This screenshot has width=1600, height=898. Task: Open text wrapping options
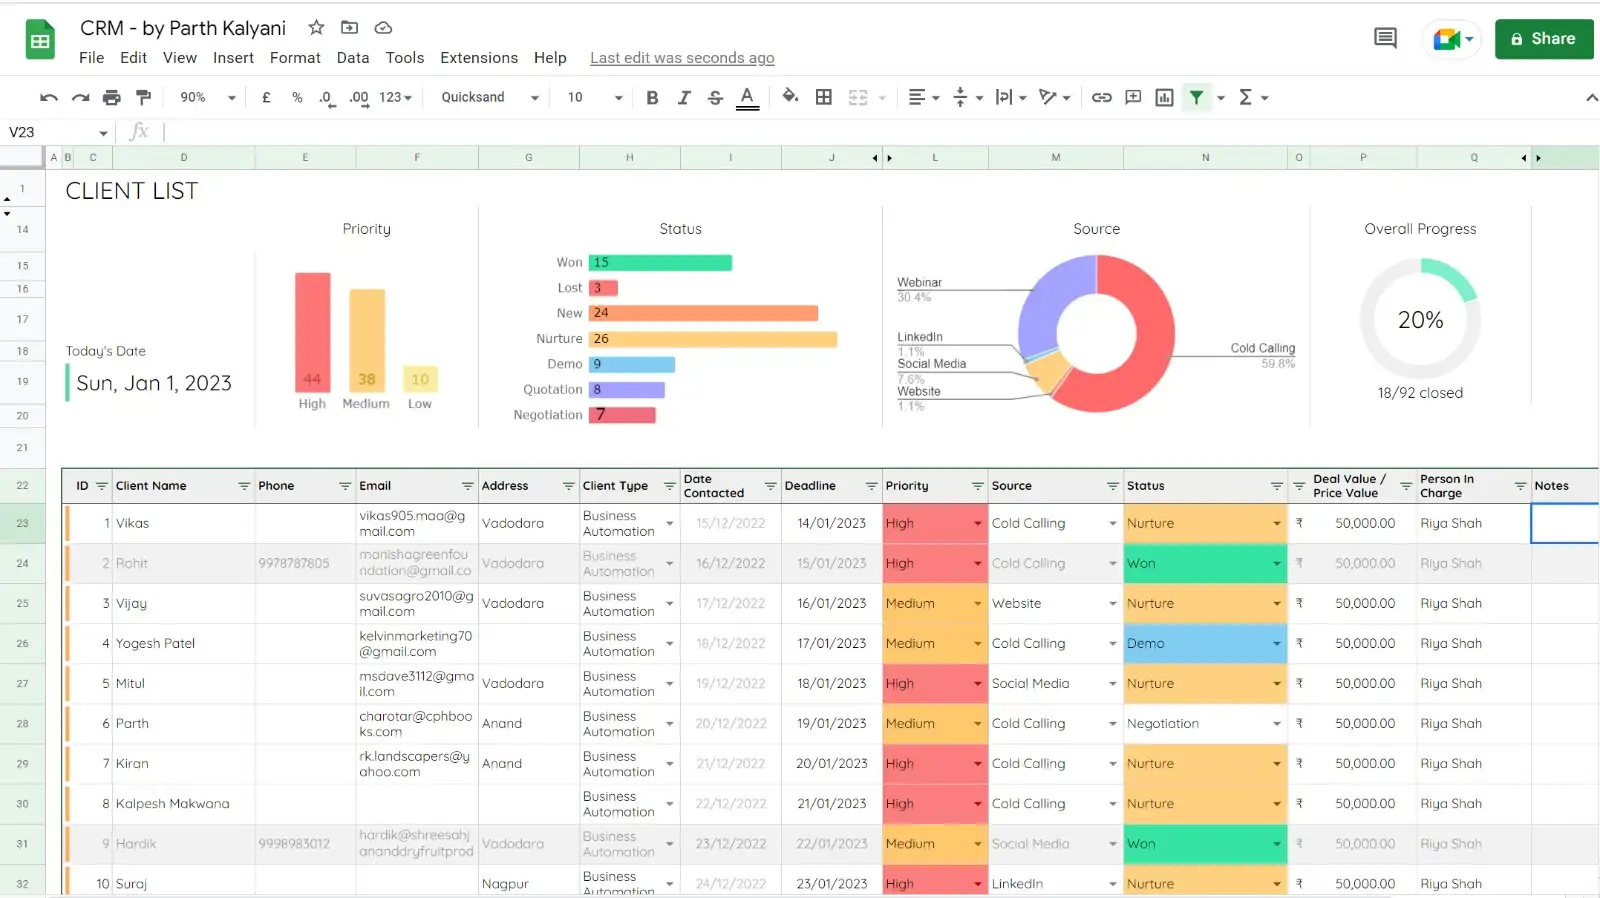point(1011,97)
